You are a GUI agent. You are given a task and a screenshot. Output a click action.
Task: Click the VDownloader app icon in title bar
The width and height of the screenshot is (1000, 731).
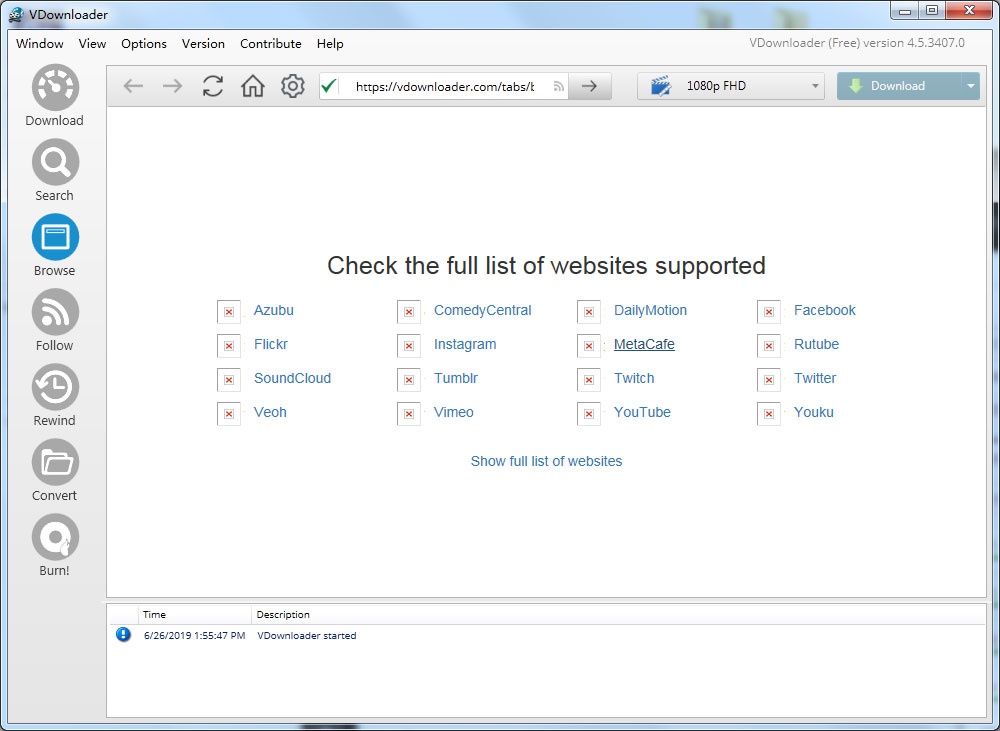[x=17, y=14]
